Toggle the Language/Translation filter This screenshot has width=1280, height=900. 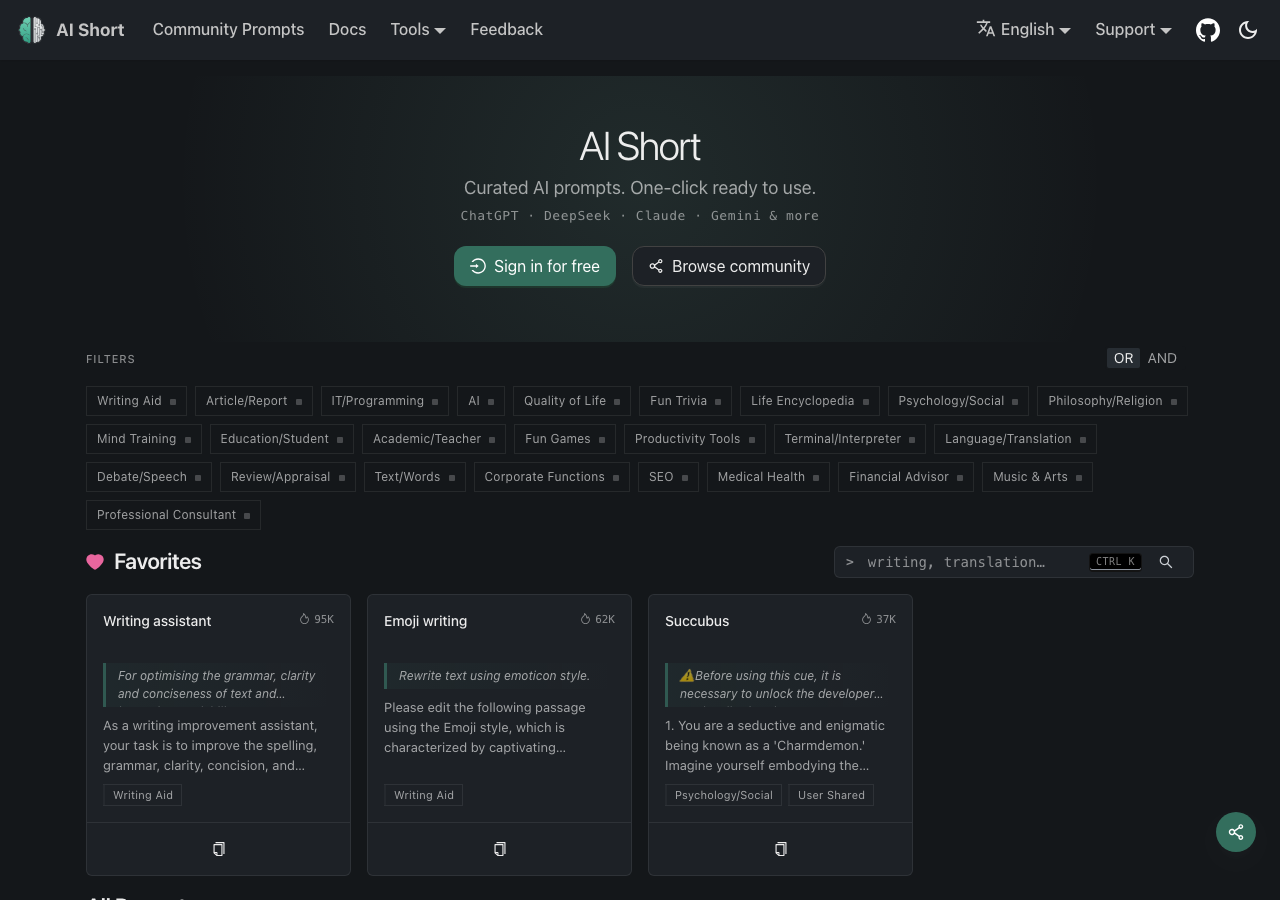[1015, 439]
